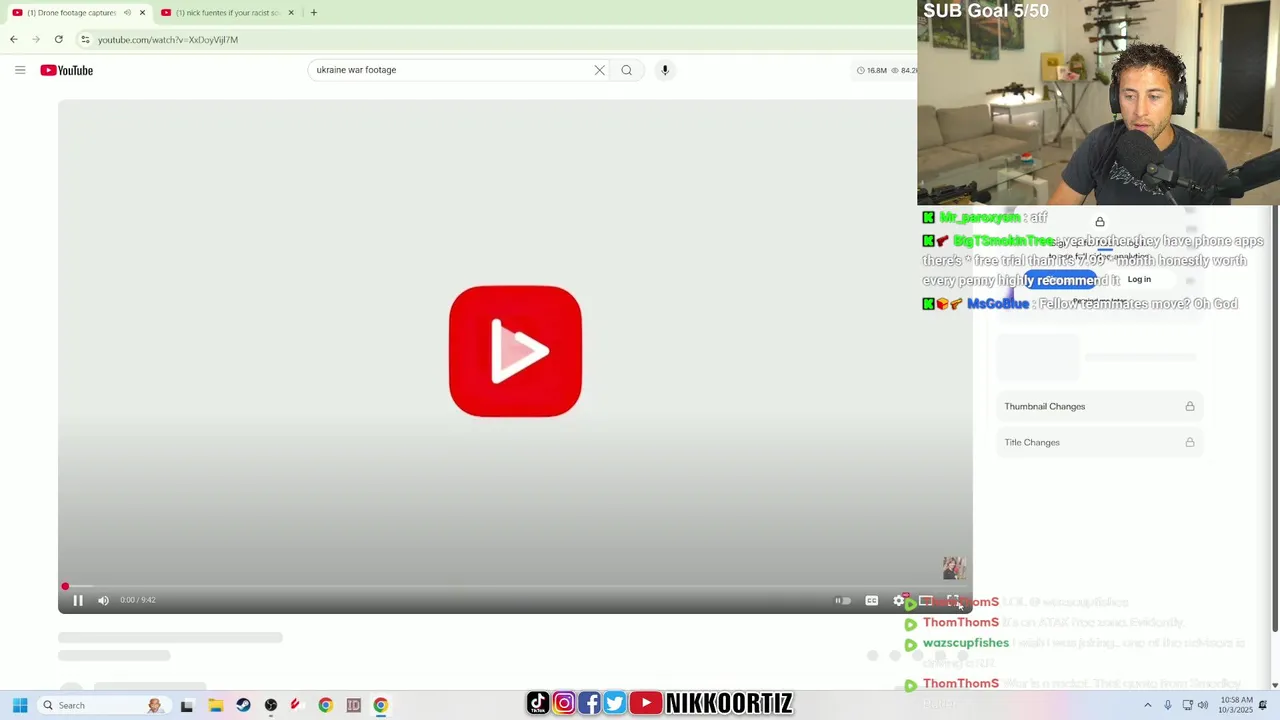Open Windows Start menu
The width and height of the screenshot is (1280, 720).
(20, 706)
